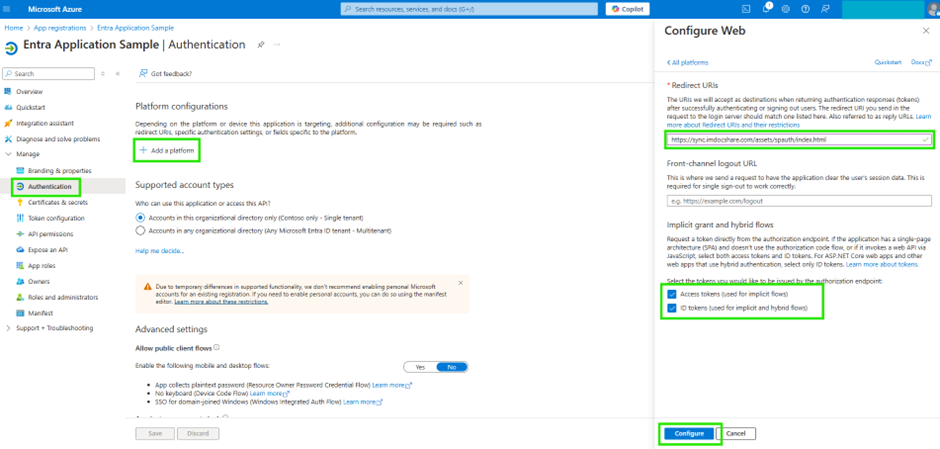This screenshot has height=449, width=940.
Task: Open the feedback icon in top bar
Action: [825, 9]
